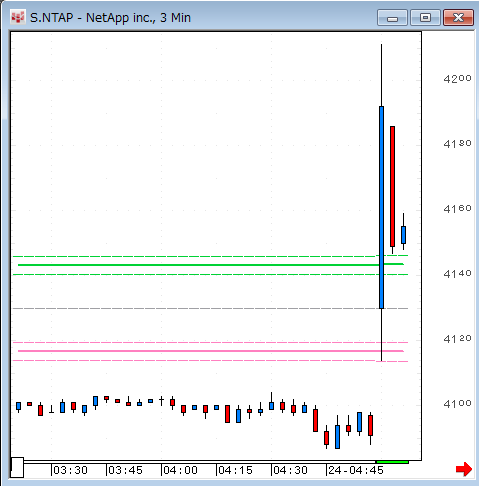Click the tall red candlestick body
479x486 pixels.
pyautogui.click(x=392, y=186)
